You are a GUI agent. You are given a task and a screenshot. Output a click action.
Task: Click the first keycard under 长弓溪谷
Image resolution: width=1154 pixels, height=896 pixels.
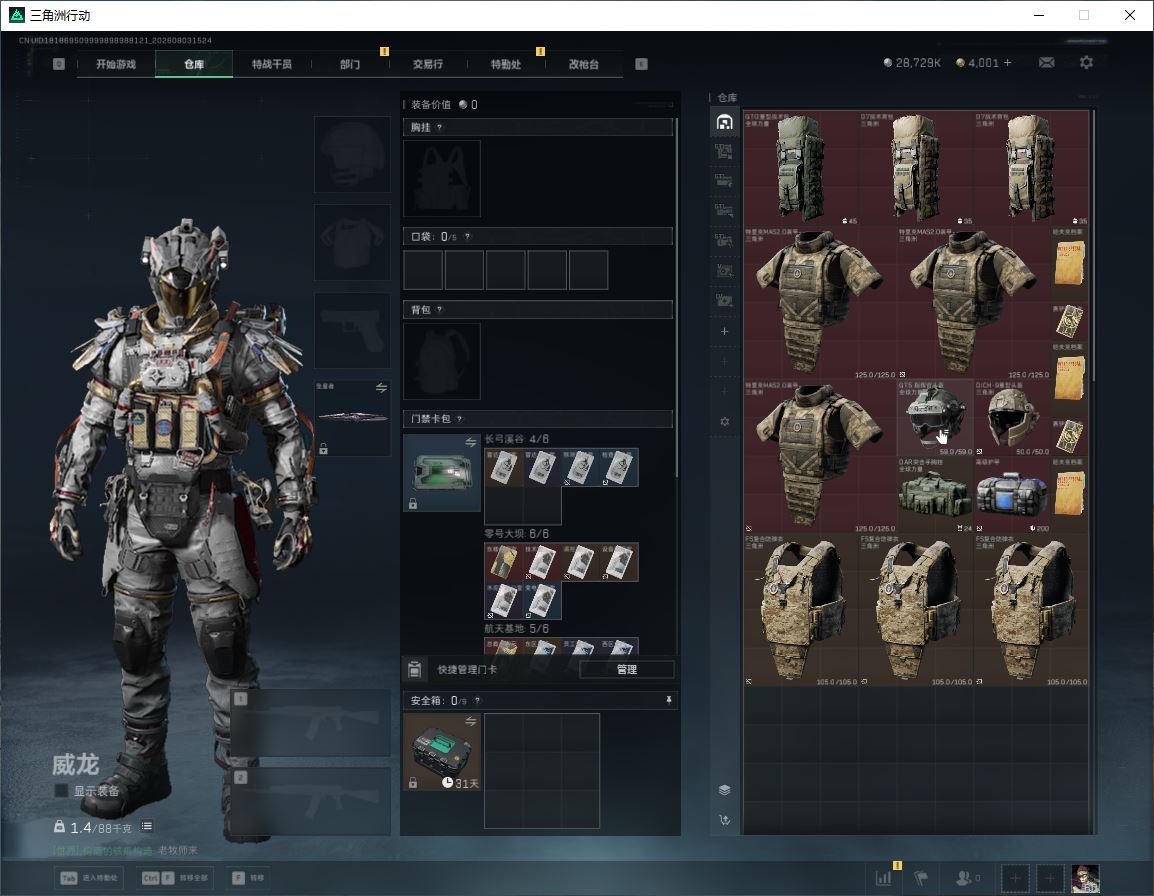click(503, 468)
